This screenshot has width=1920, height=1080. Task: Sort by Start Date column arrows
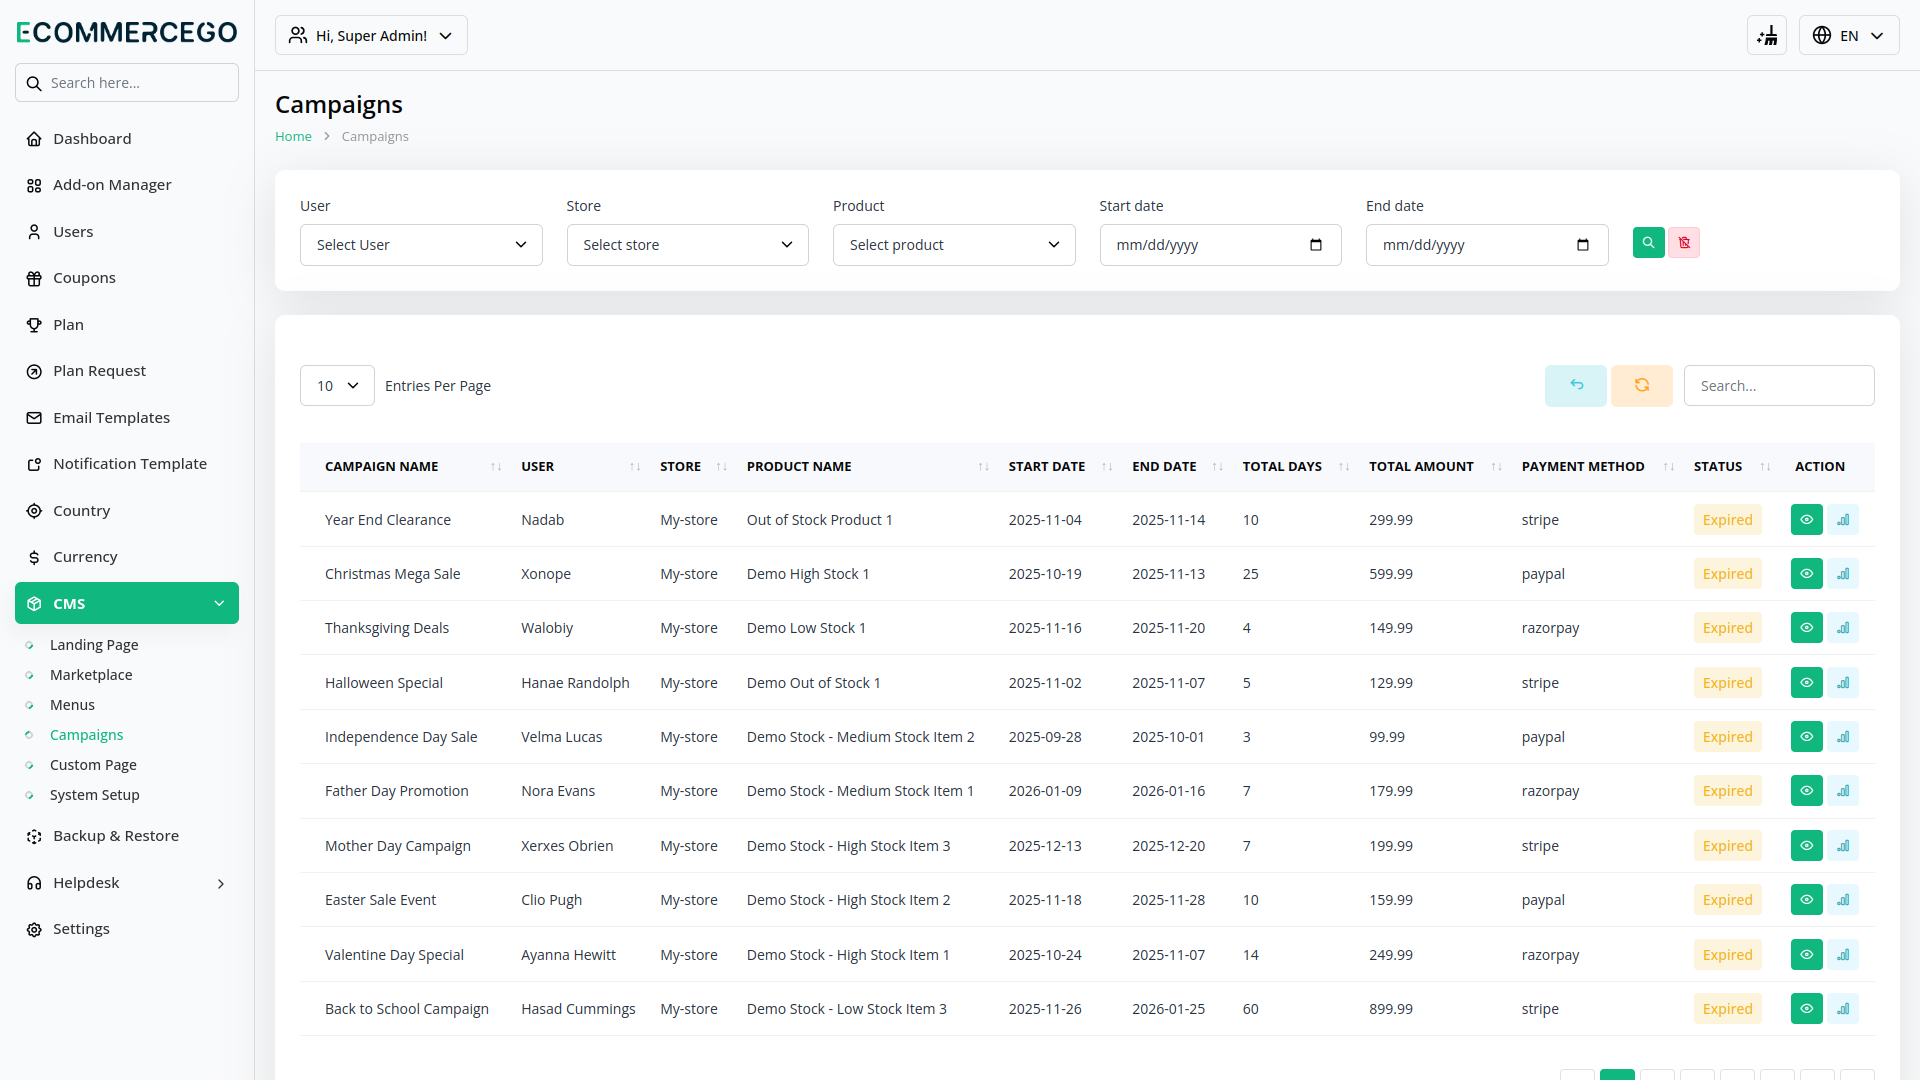[1107, 467]
